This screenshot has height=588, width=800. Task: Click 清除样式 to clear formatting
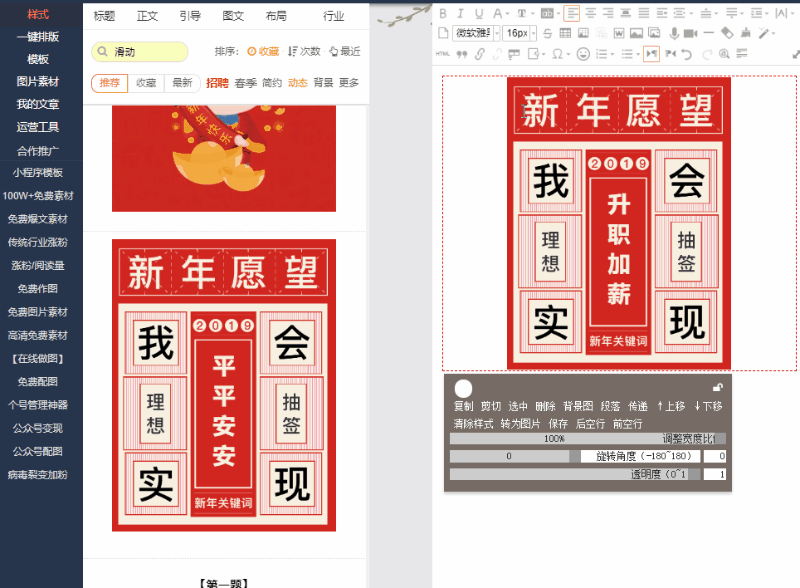pos(473,423)
